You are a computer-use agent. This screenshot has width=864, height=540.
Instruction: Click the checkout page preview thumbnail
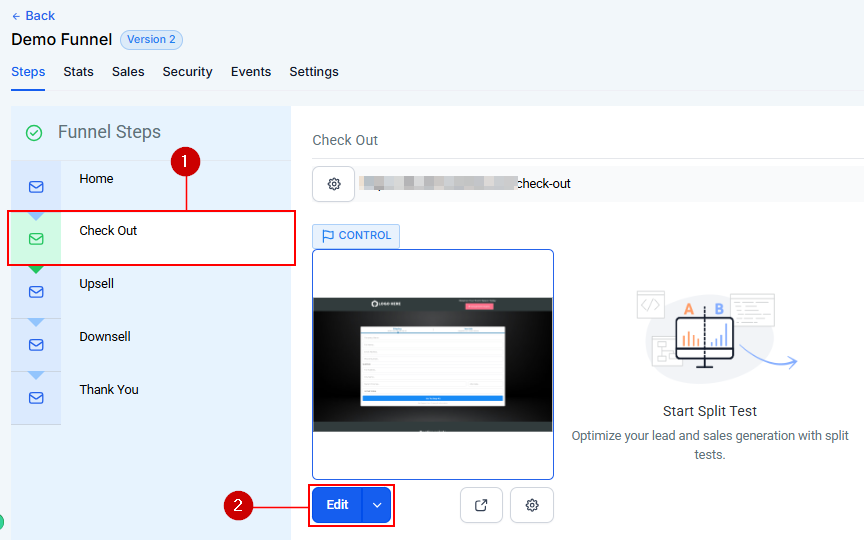tap(433, 364)
